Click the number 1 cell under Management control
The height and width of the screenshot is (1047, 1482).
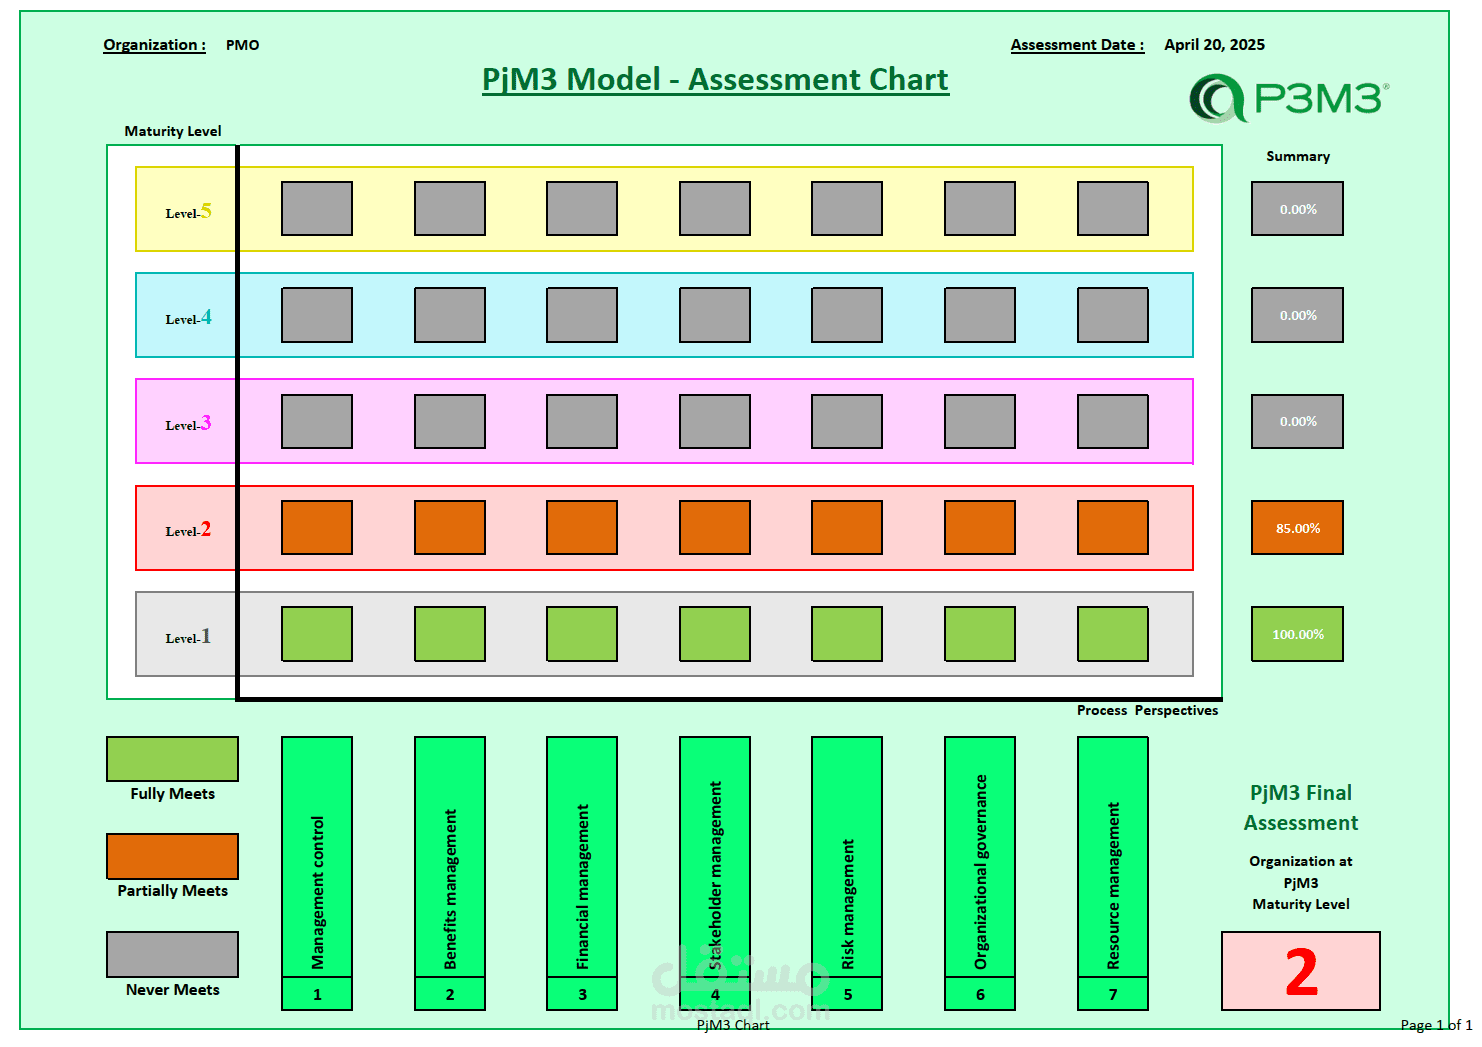[x=317, y=994]
